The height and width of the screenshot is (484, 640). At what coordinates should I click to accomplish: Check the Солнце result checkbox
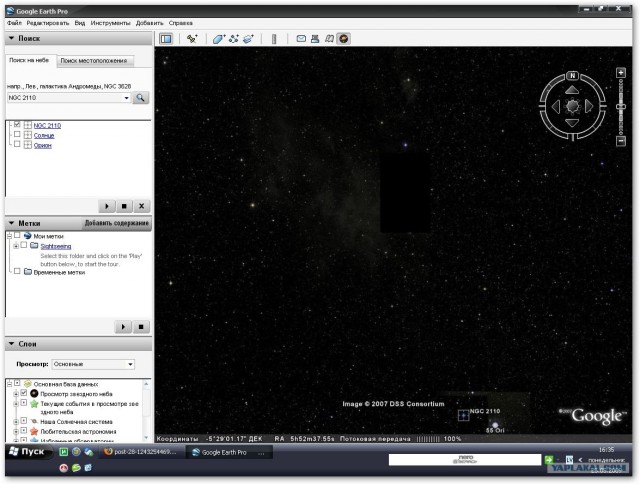coord(17,134)
